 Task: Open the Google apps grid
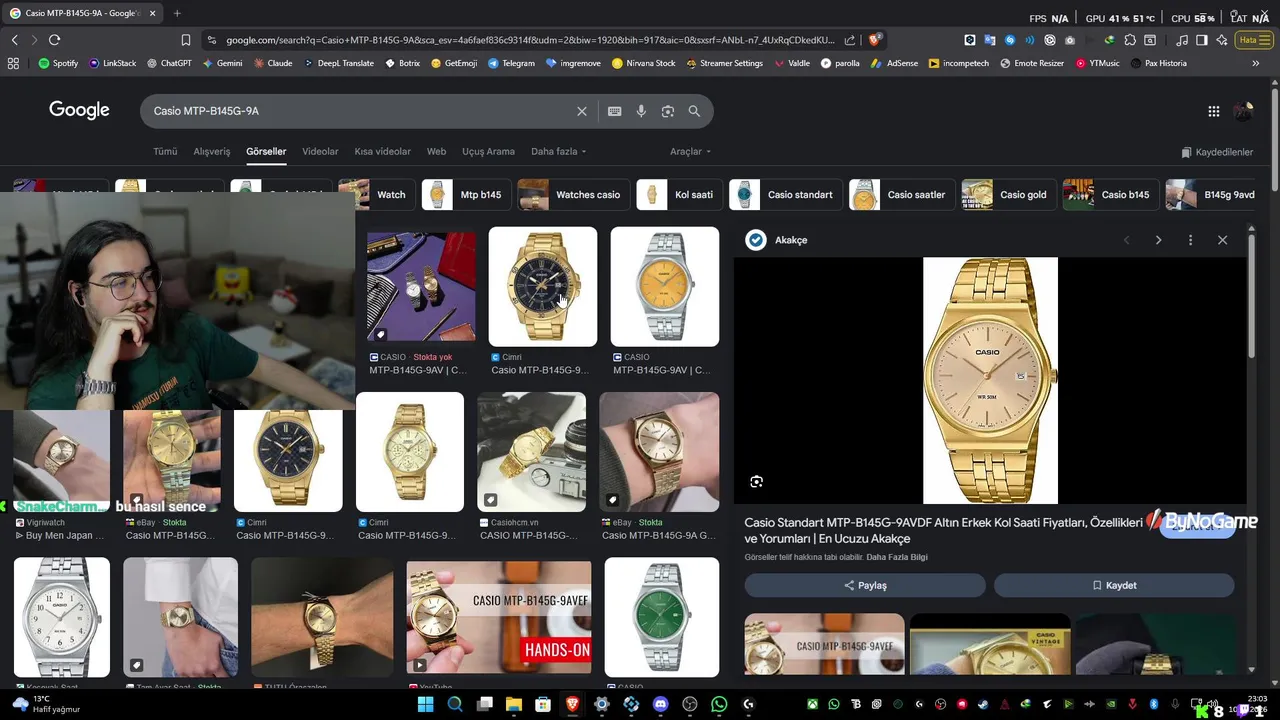[x=1213, y=111]
